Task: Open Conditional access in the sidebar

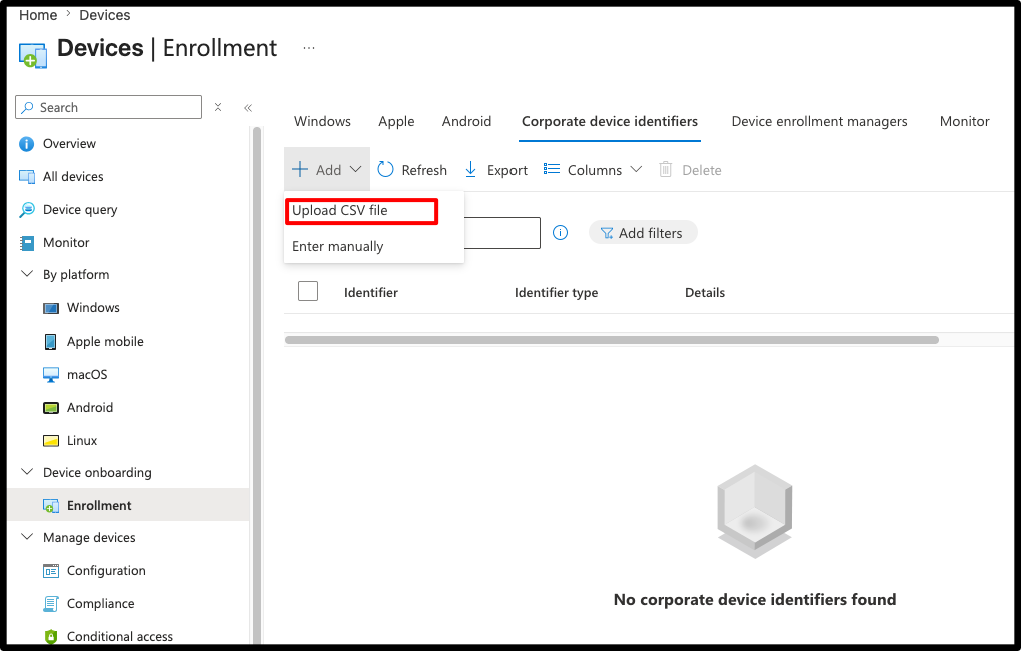Action: (120, 637)
